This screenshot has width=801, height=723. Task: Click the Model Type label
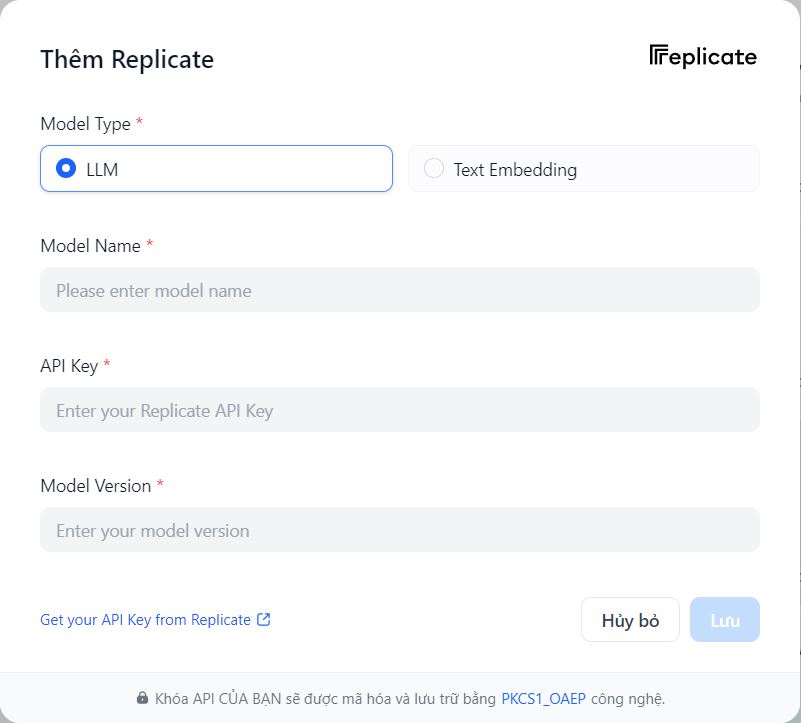[x=85, y=124]
